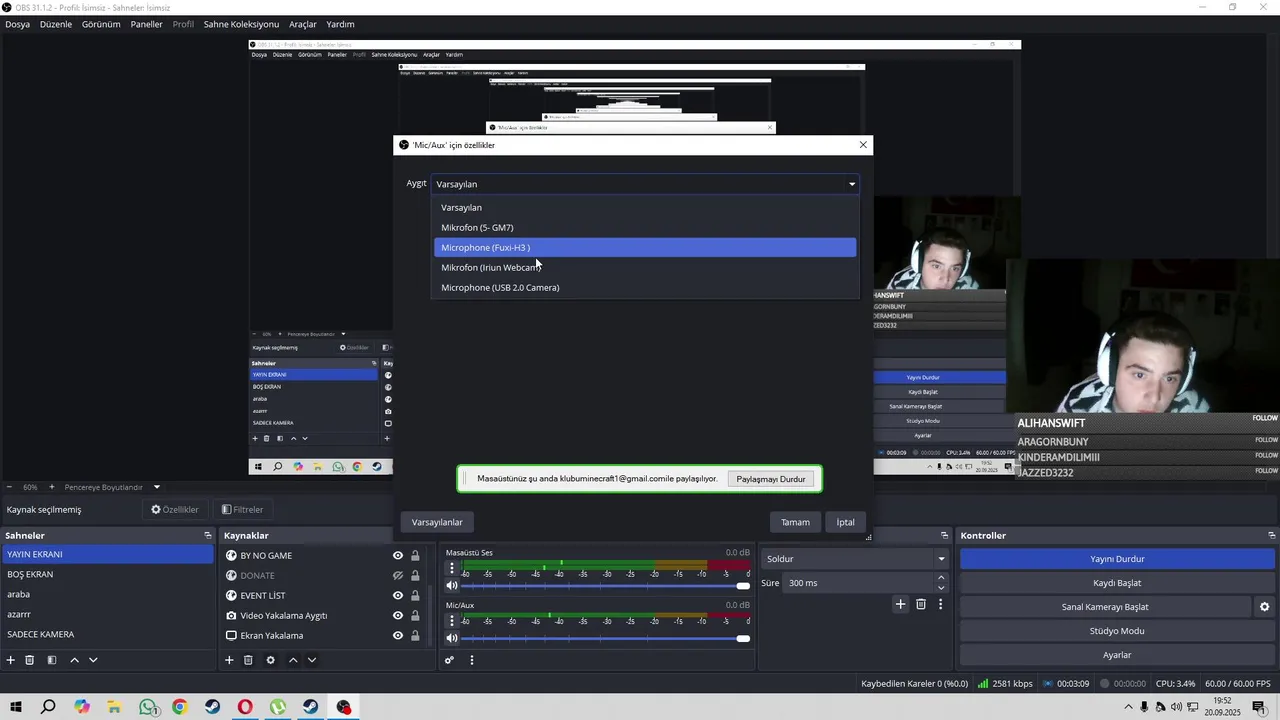Open the Sahne Koleksiyonu menu
1280x720 pixels.
point(241,24)
